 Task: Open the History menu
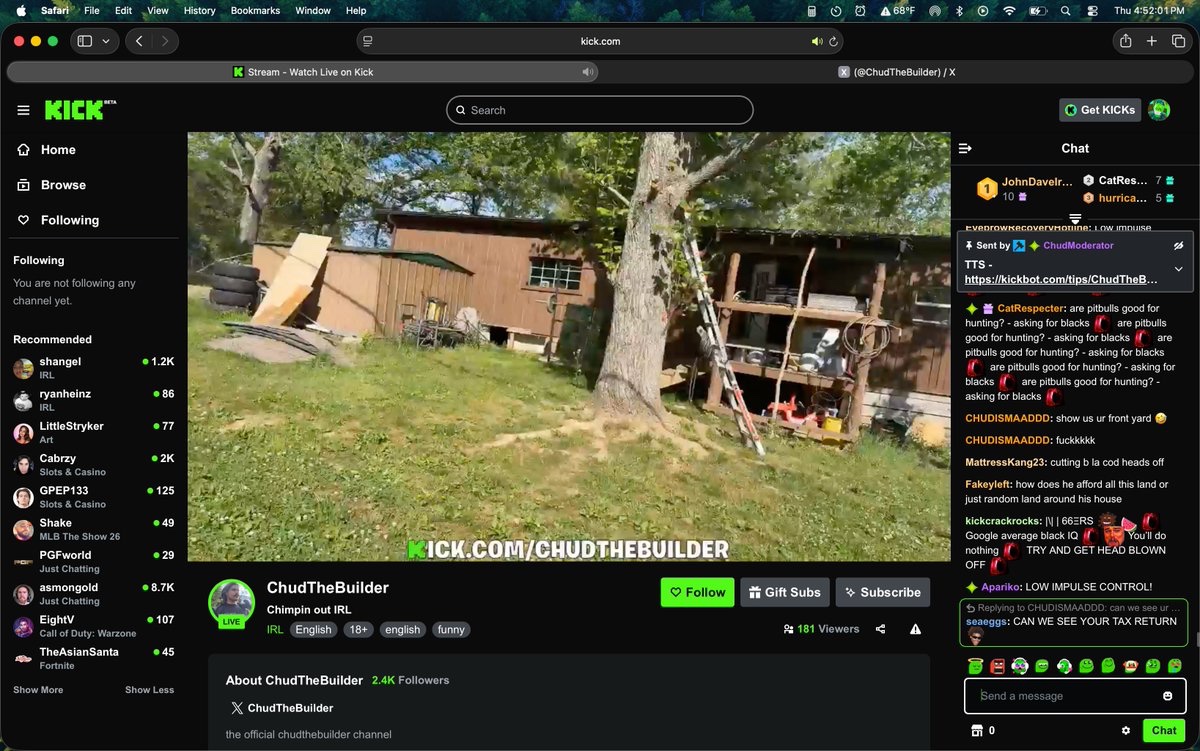199,10
